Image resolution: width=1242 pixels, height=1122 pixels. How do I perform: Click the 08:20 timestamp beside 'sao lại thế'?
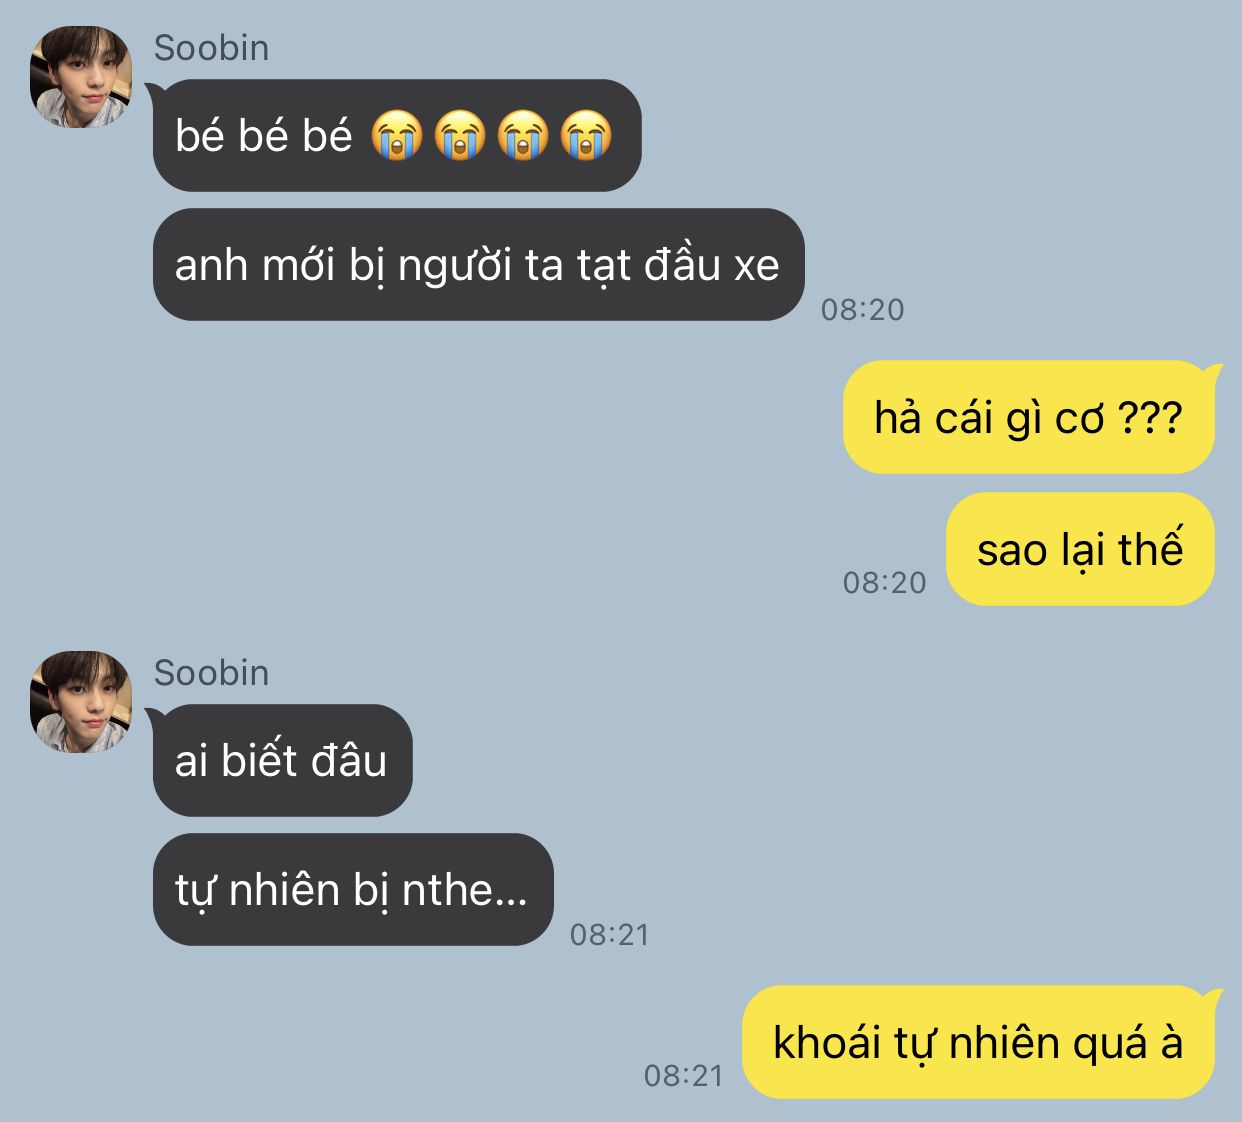(885, 583)
